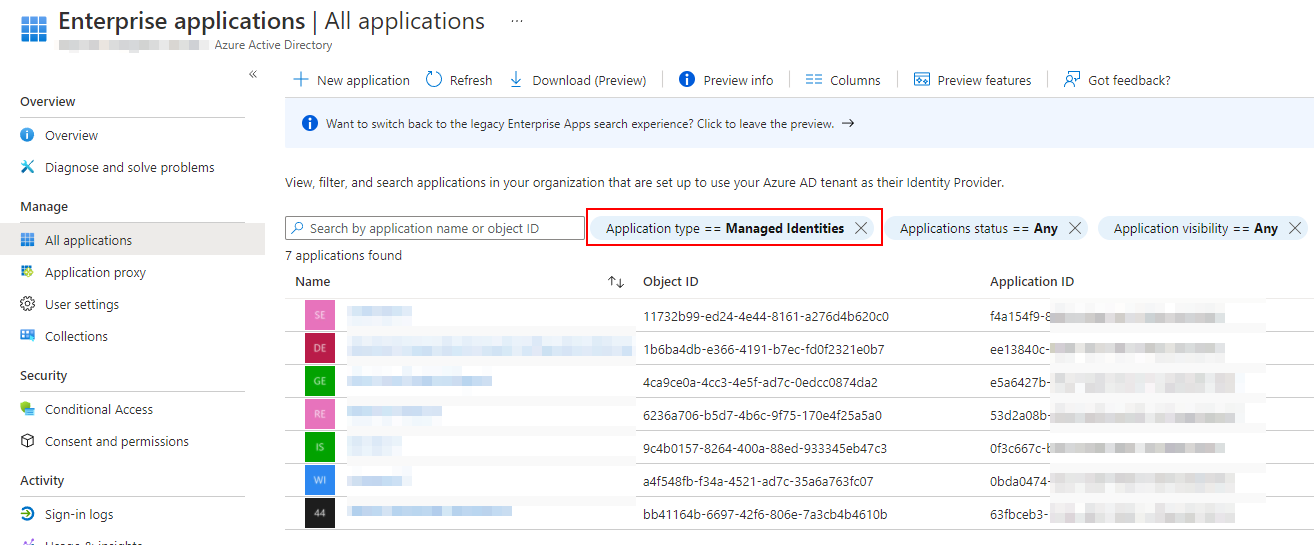Screen dimensions: 1314x545
Task: Remove the Application type filter
Action: pos(861,228)
